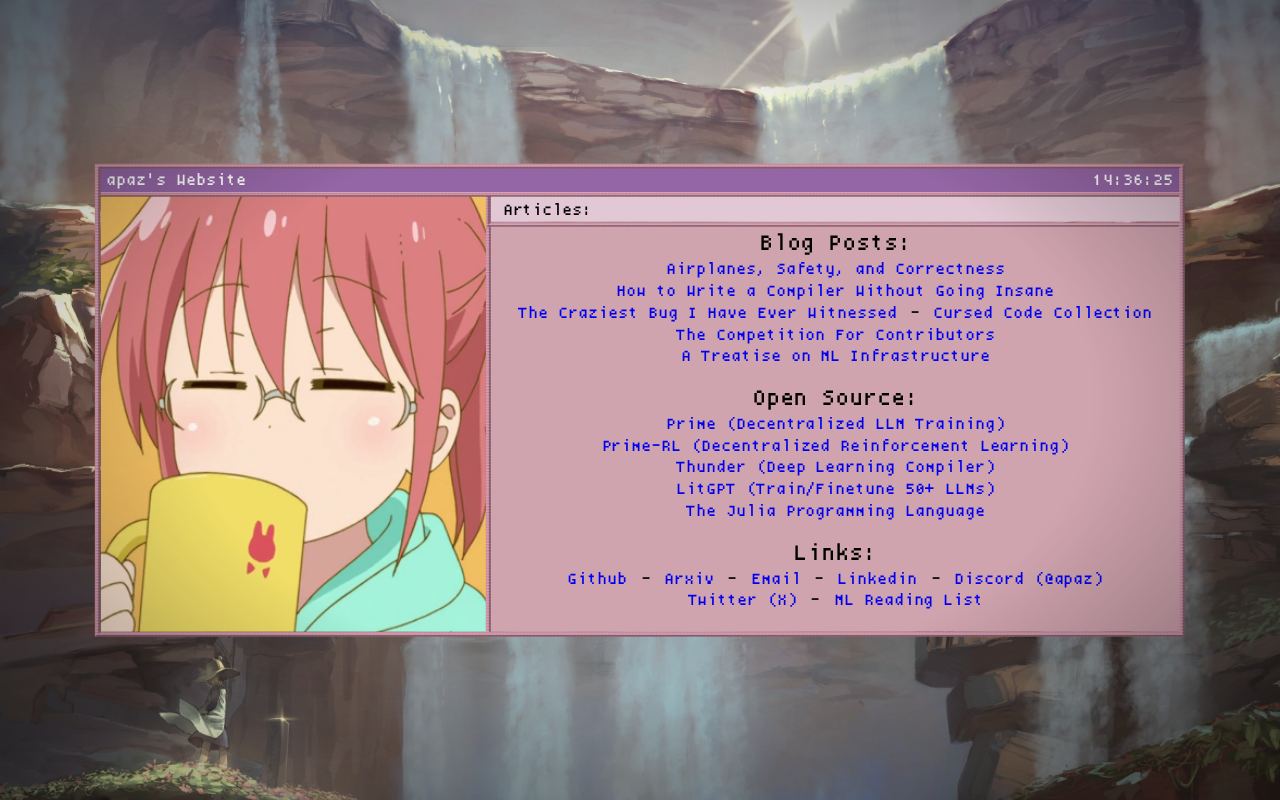Click the apaz's Website title bar

point(640,180)
